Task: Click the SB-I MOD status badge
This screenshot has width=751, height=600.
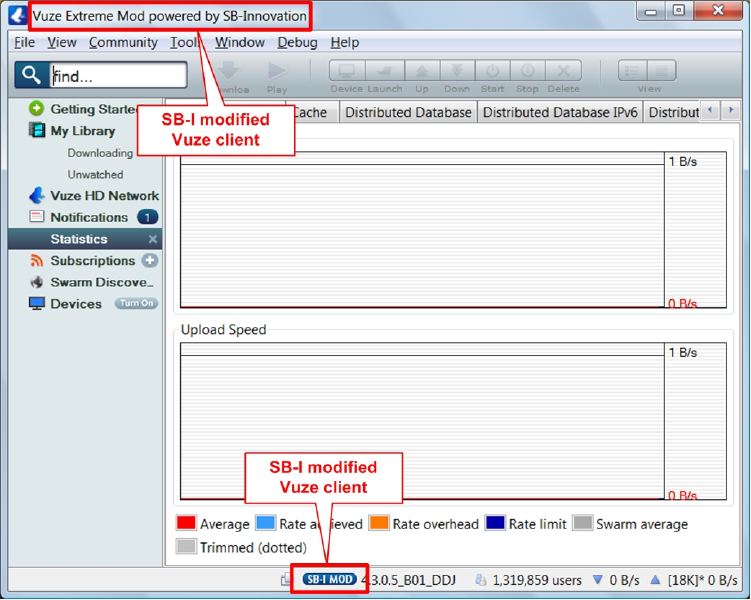Action: tap(330, 579)
